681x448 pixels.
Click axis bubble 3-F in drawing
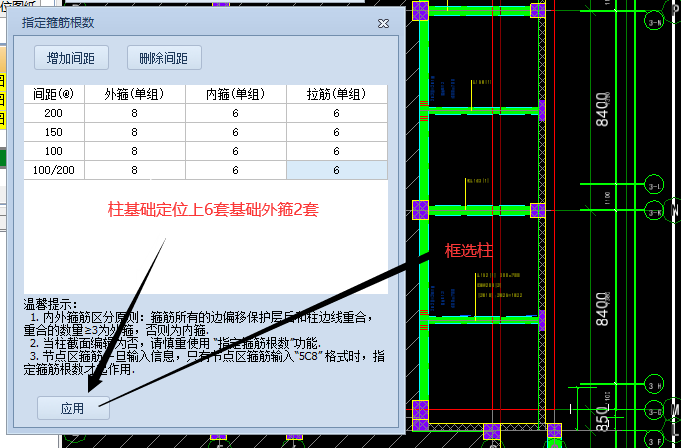(x=654, y=441)
